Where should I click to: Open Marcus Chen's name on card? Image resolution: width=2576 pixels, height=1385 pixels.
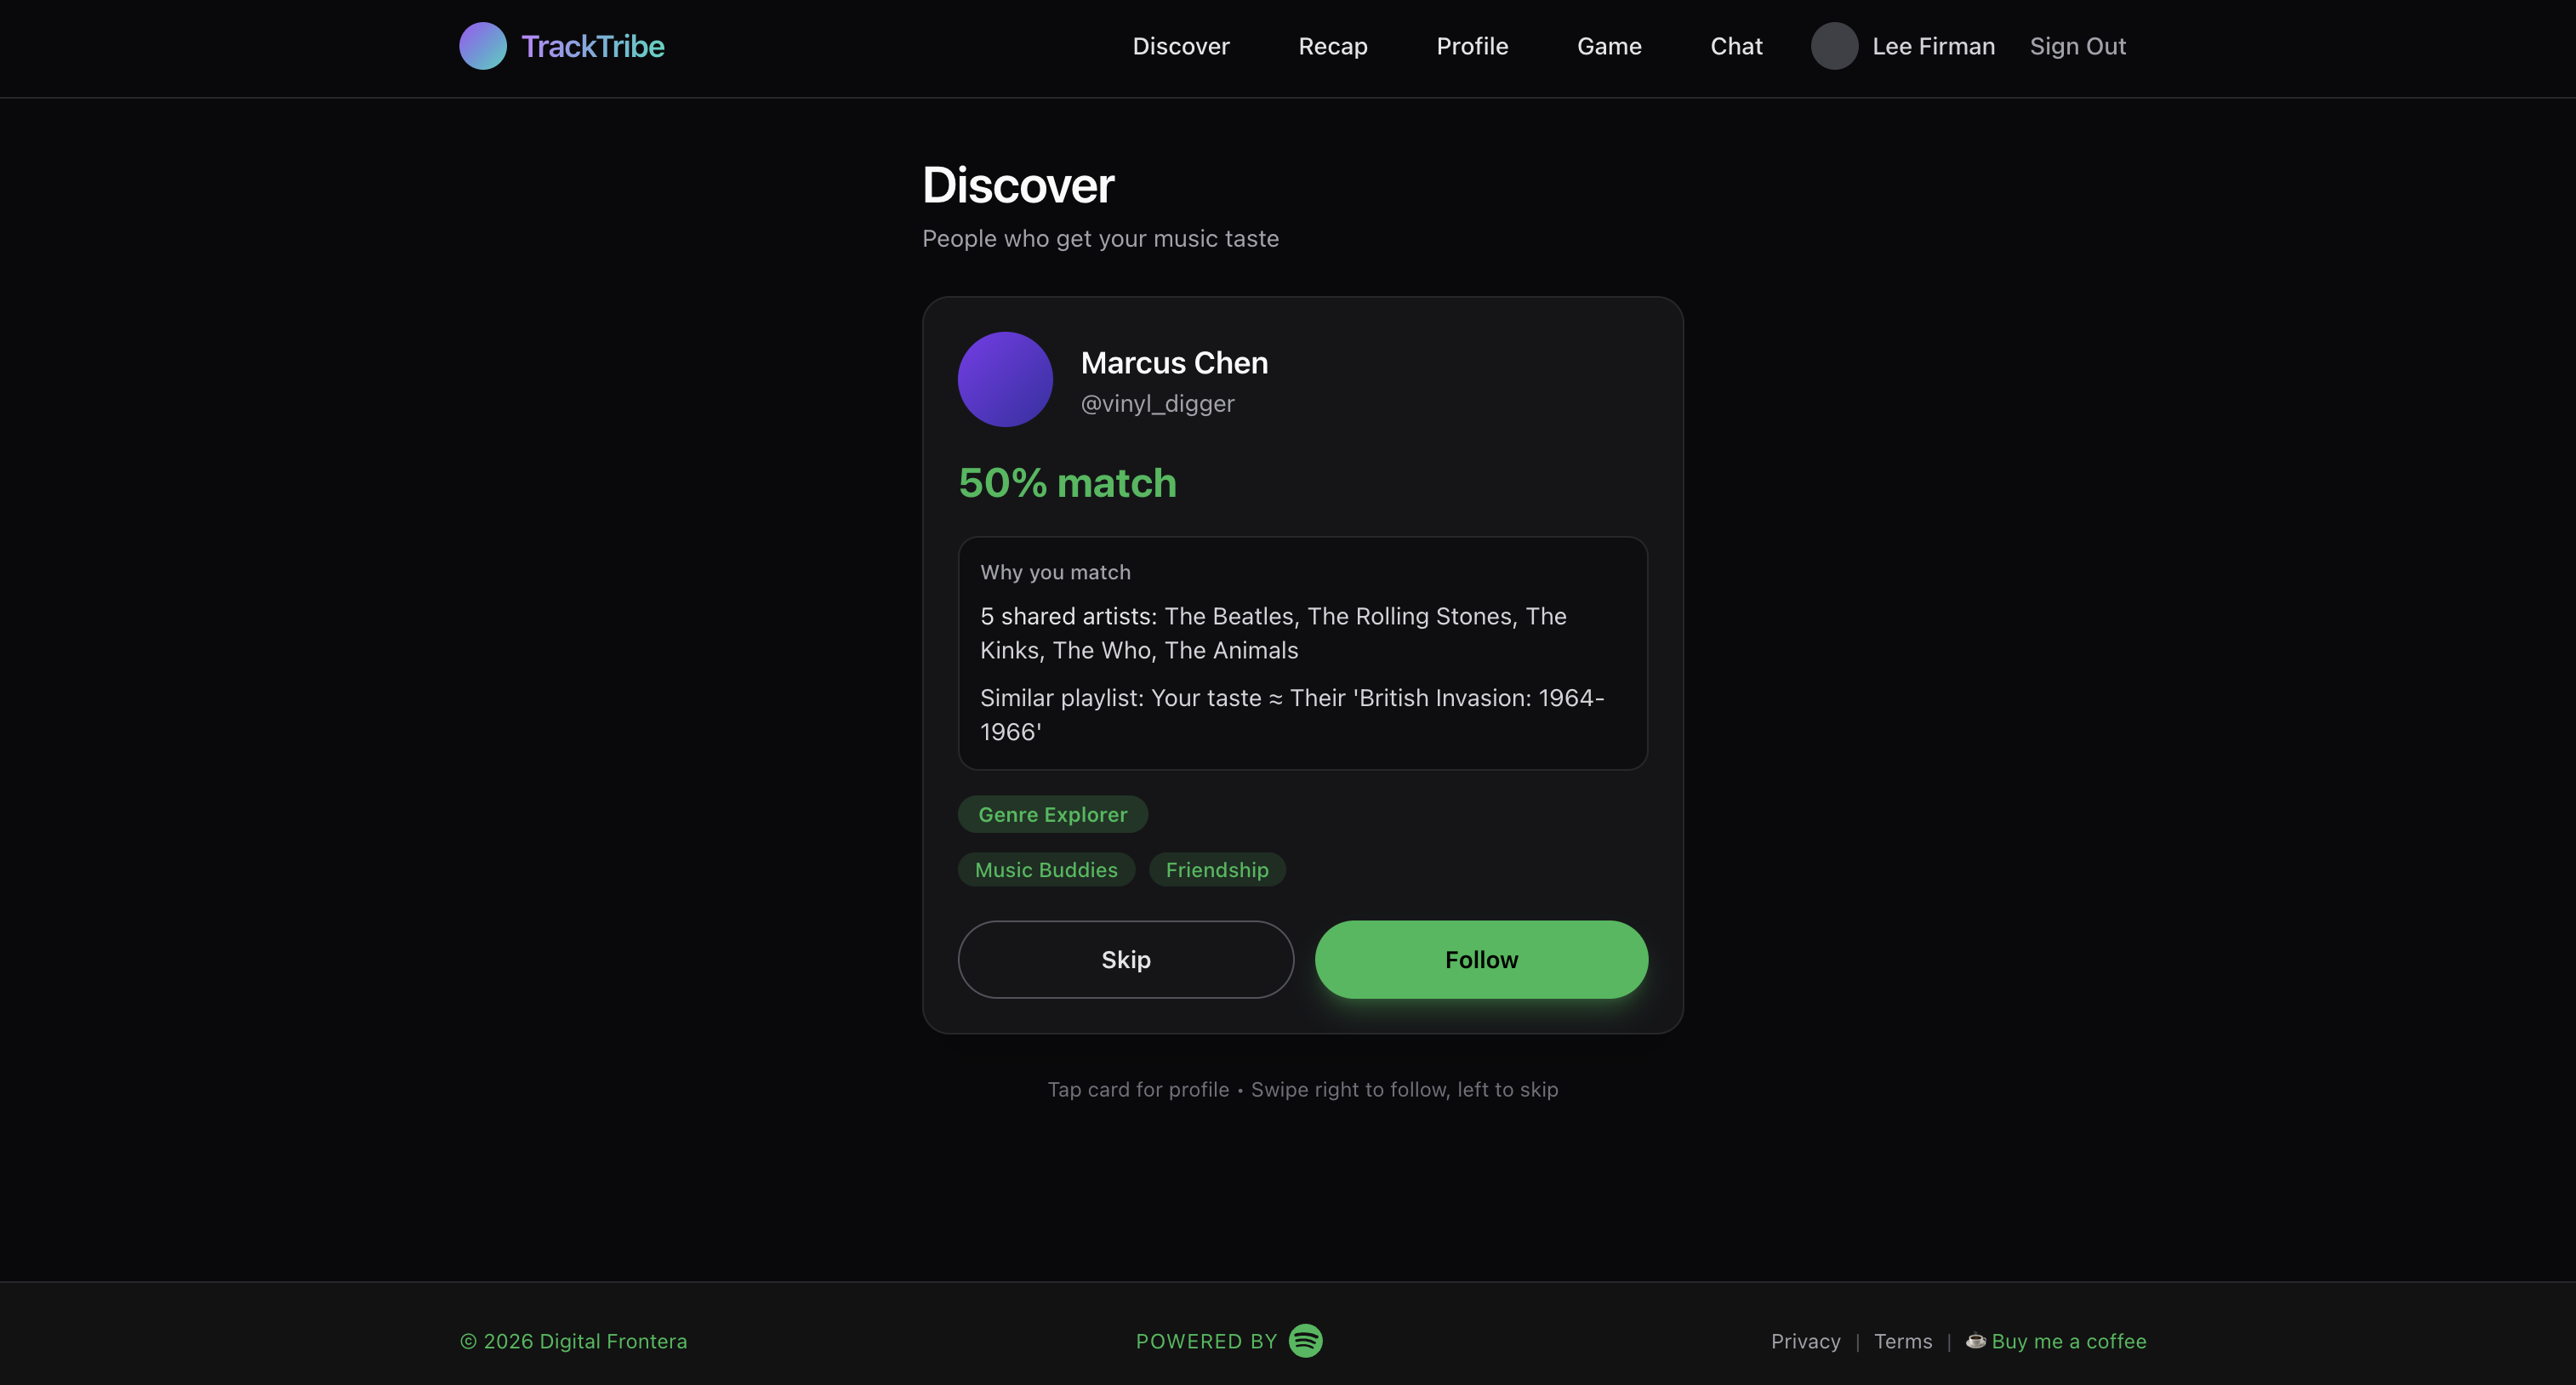tap(1174, 362)
